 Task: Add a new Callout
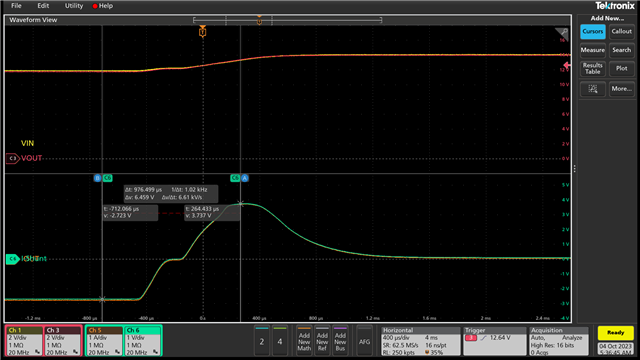(621, 31)
